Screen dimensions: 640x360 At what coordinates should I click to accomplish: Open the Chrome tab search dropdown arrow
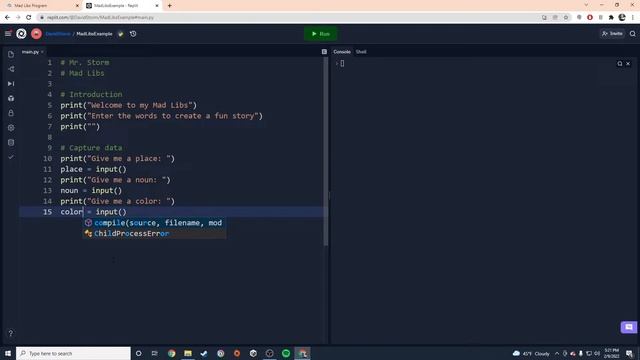(587, 5)
